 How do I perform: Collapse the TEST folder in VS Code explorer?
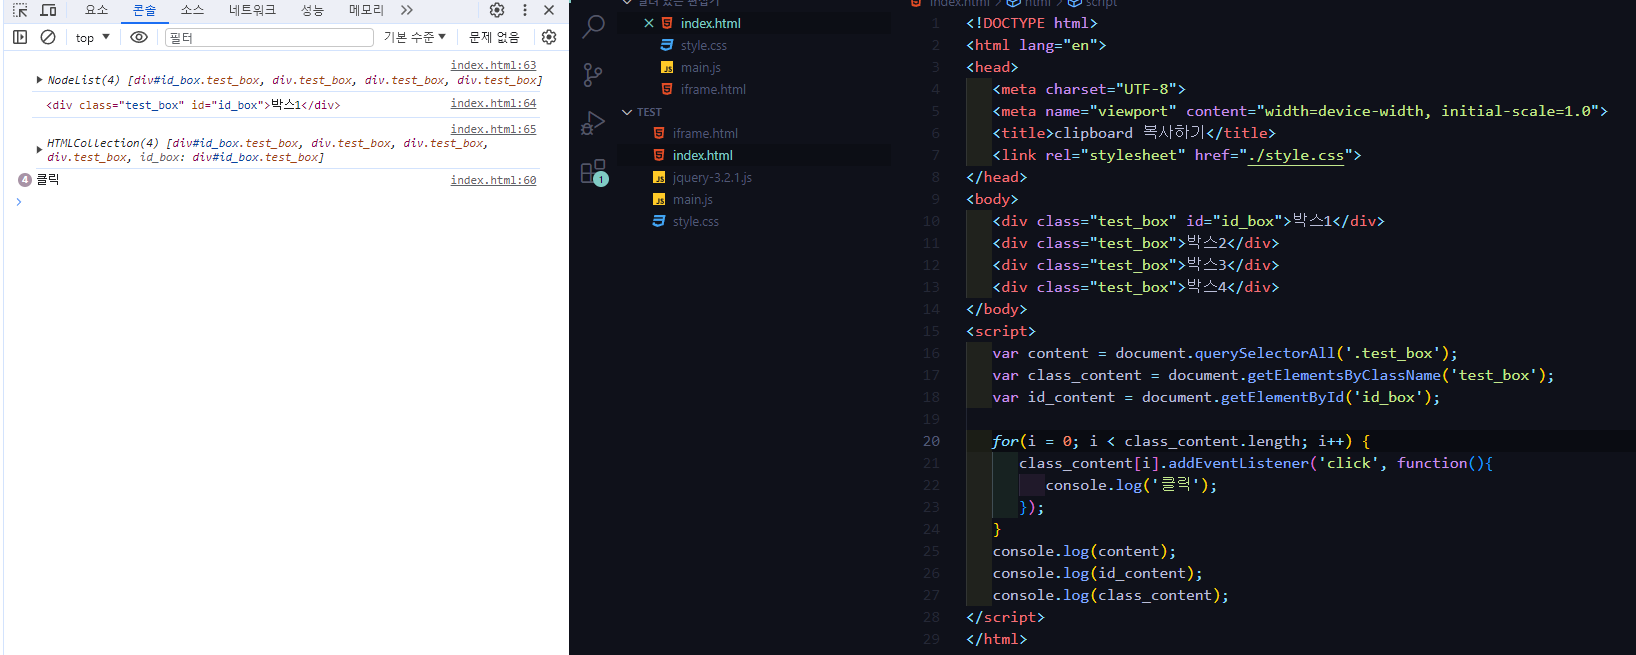coord(627,112)
